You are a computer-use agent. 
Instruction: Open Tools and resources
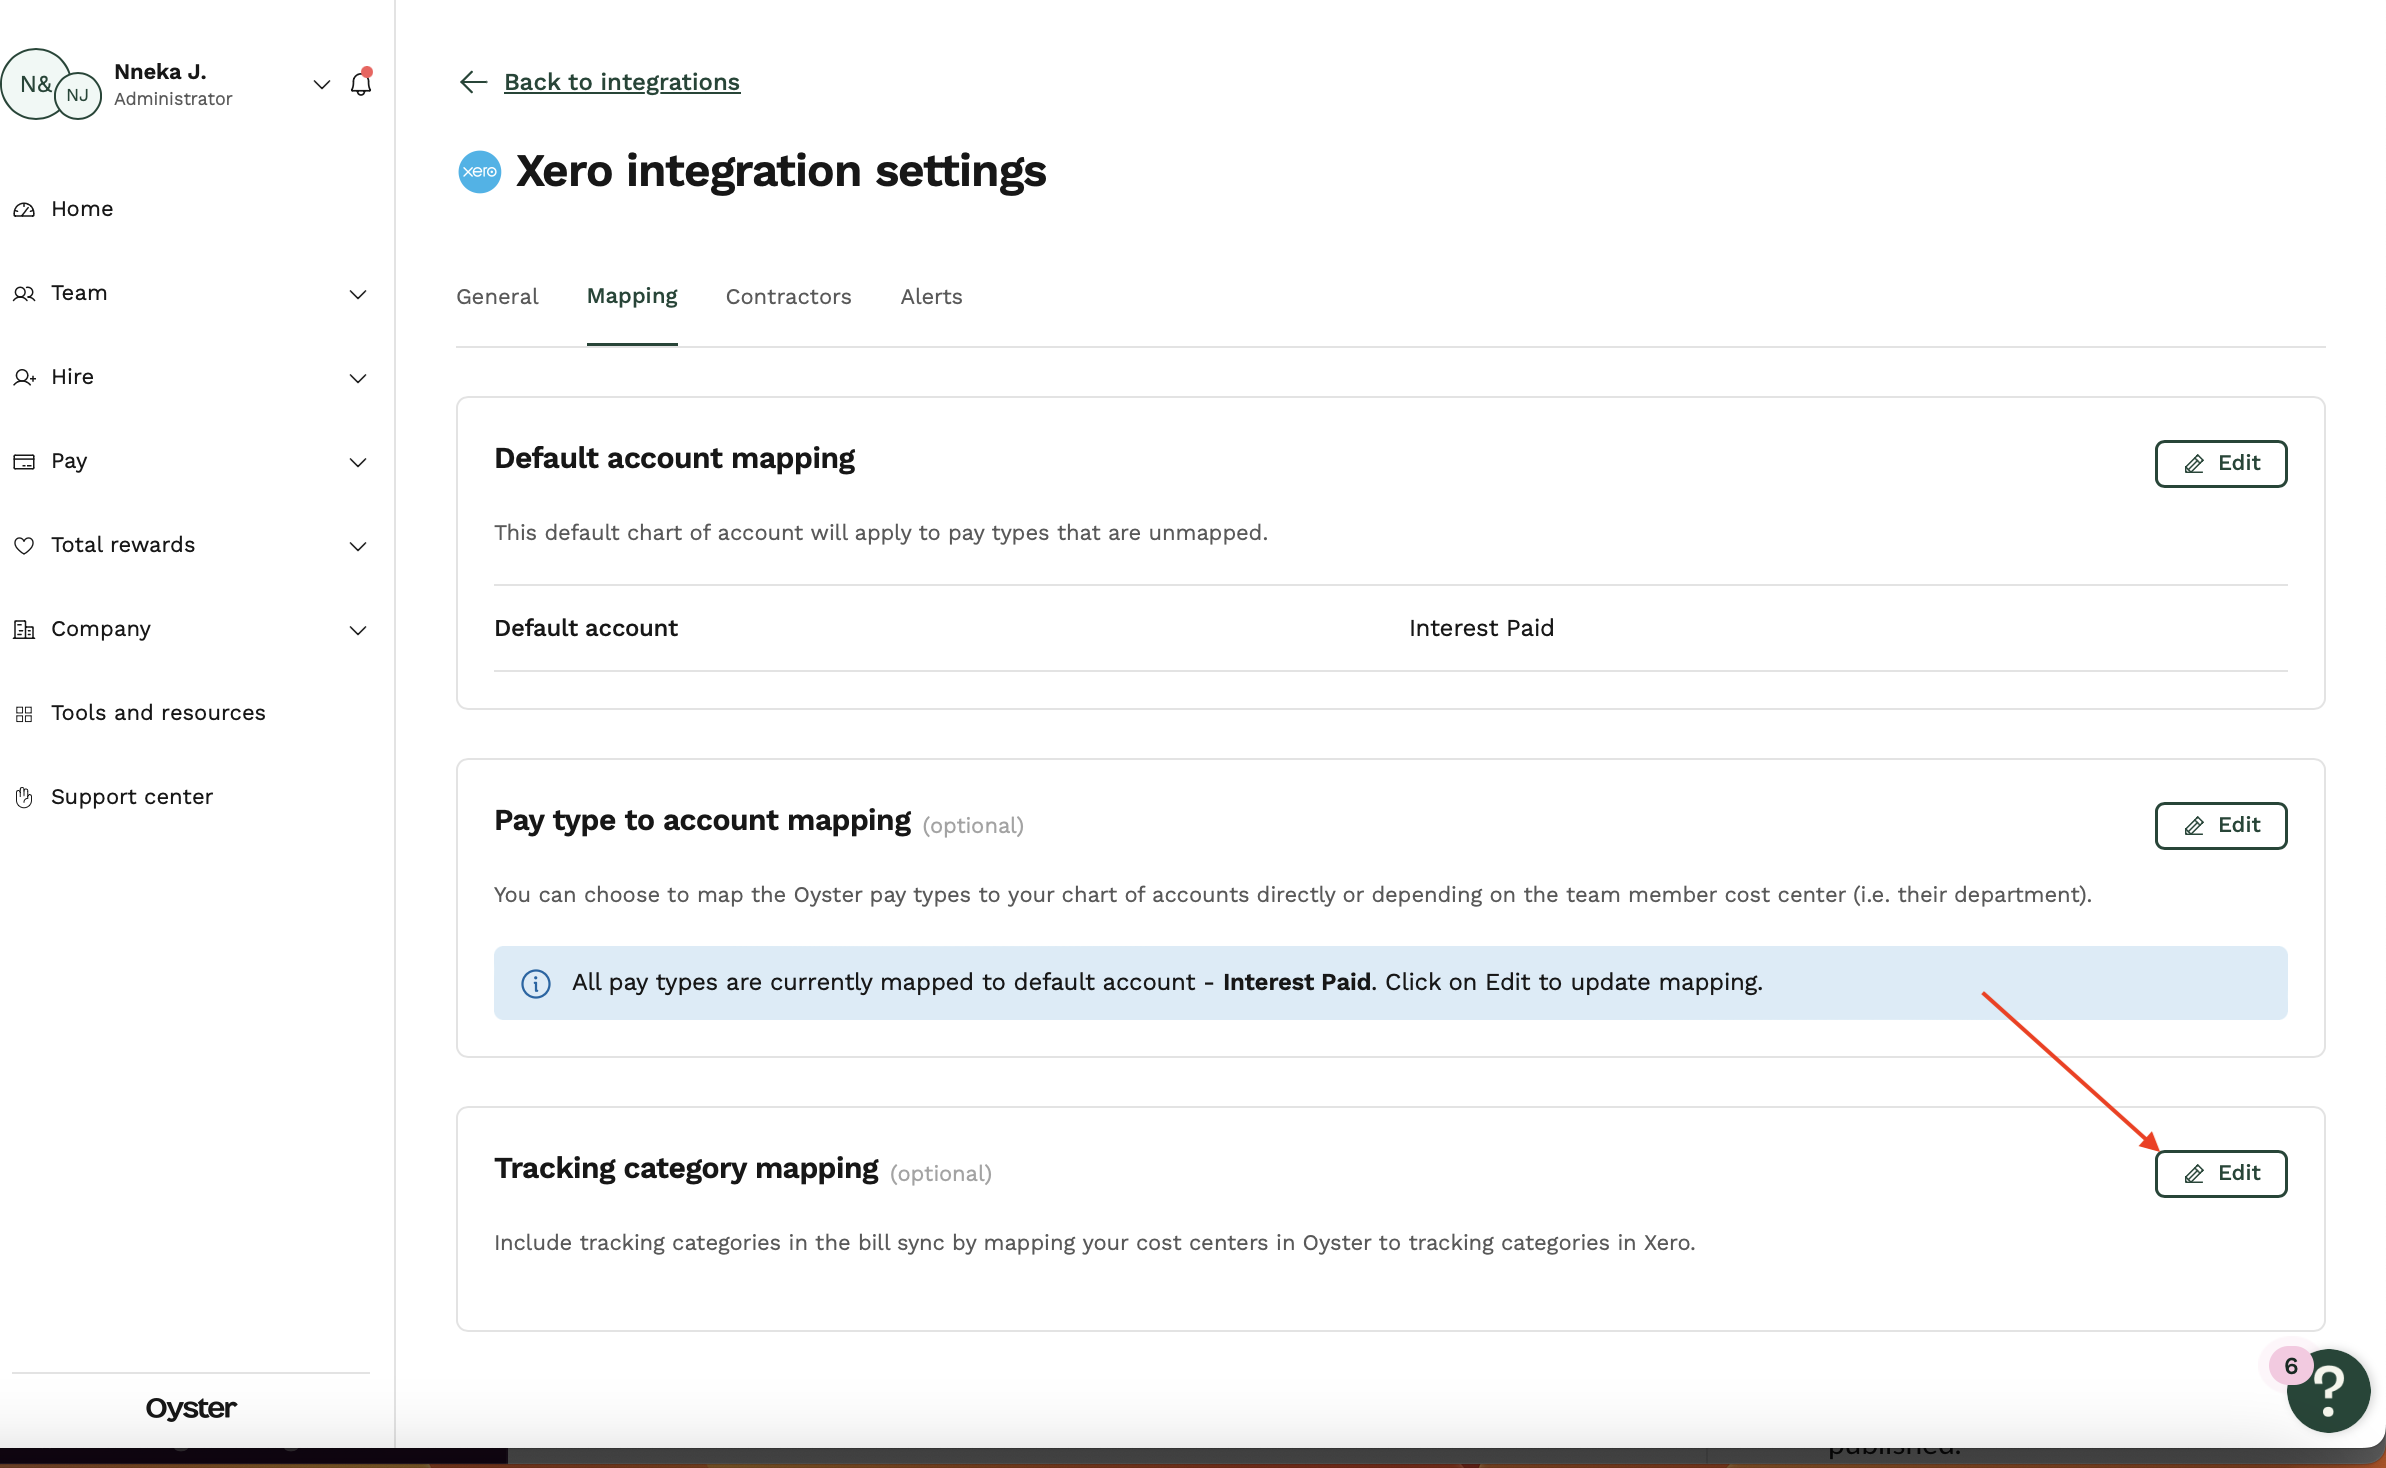(x=158, y=713)
